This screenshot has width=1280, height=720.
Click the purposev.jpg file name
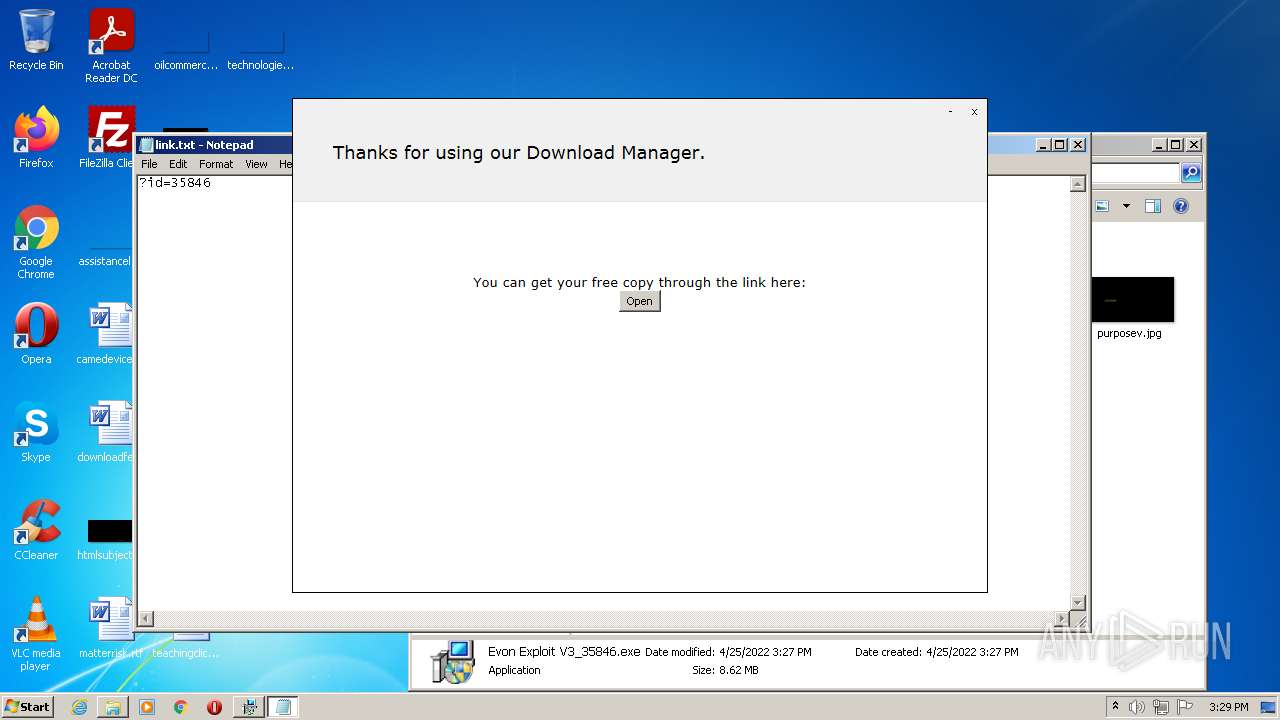[x=1129, y=334]
